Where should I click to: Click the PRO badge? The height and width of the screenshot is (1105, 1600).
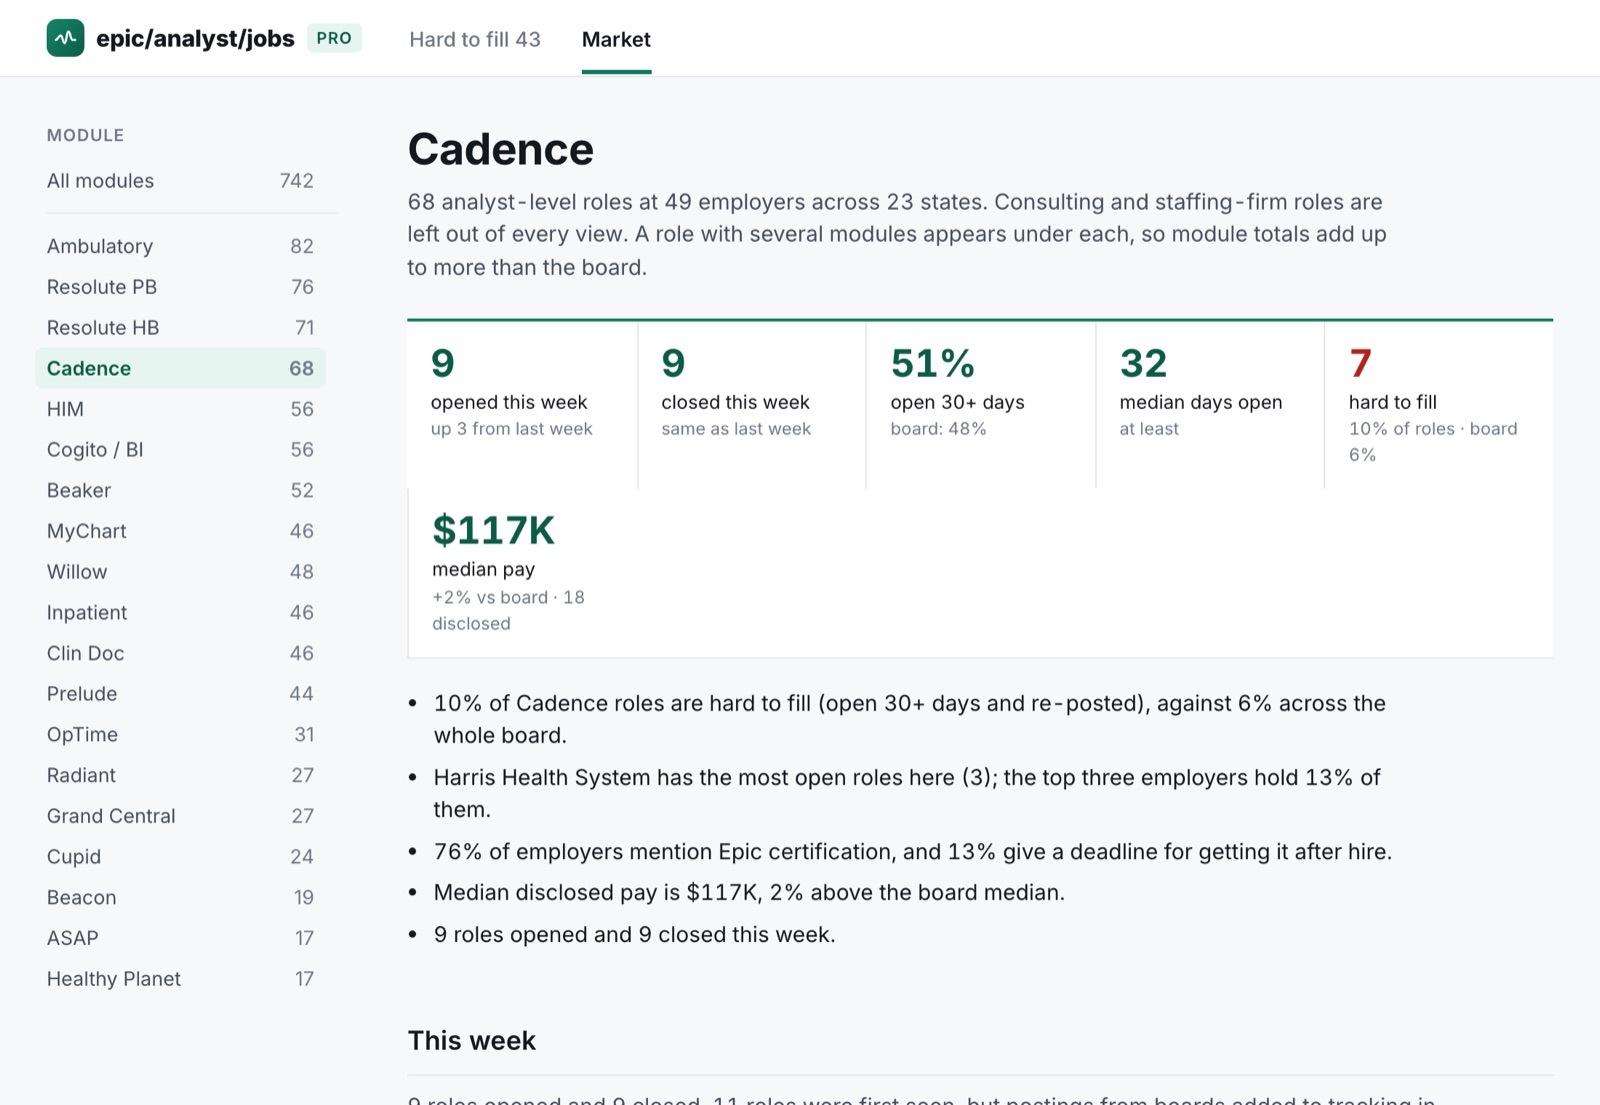coord(334,38)
